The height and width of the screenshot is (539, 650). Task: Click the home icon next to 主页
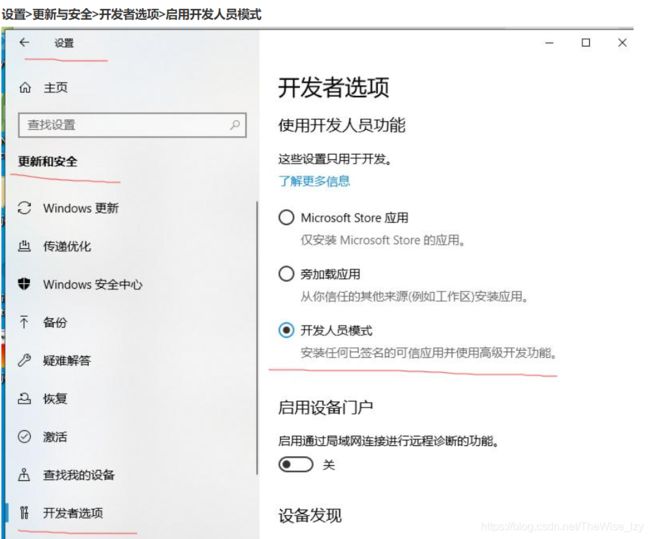coord(25,87)
